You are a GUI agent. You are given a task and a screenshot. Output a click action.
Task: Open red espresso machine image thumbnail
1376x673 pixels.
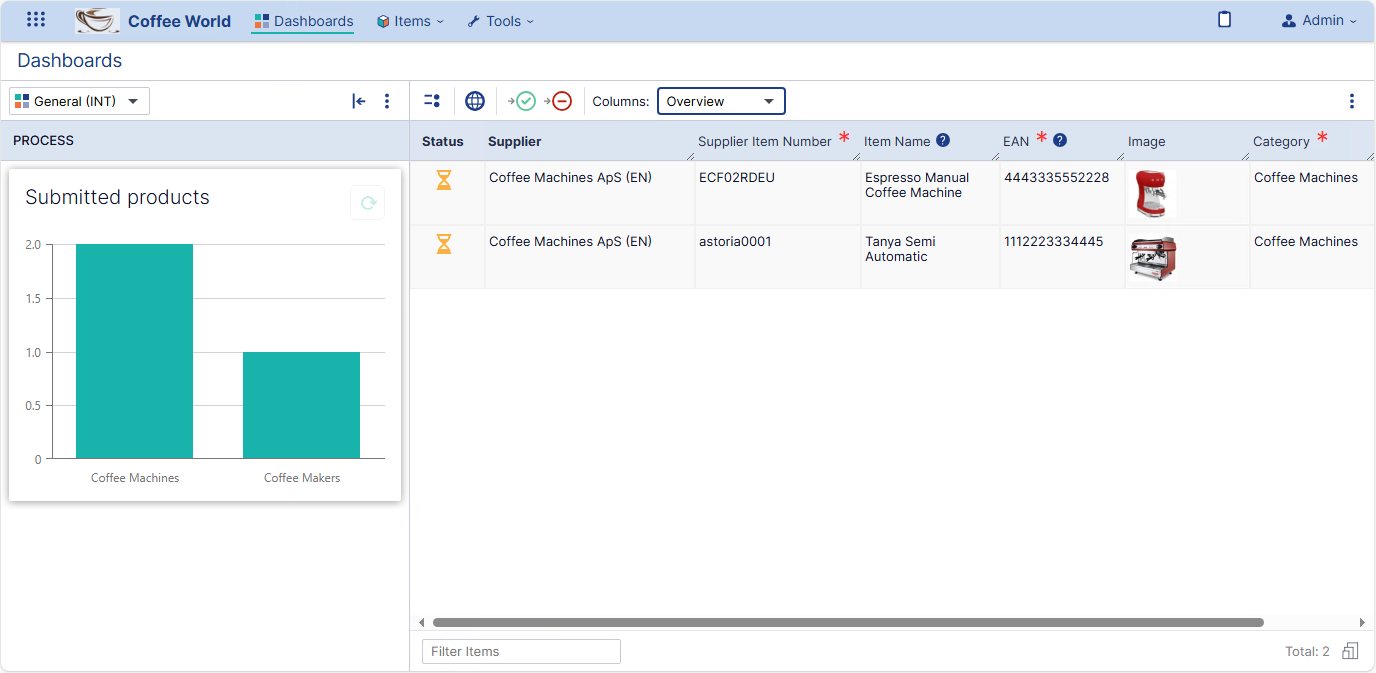(1150, 193)
